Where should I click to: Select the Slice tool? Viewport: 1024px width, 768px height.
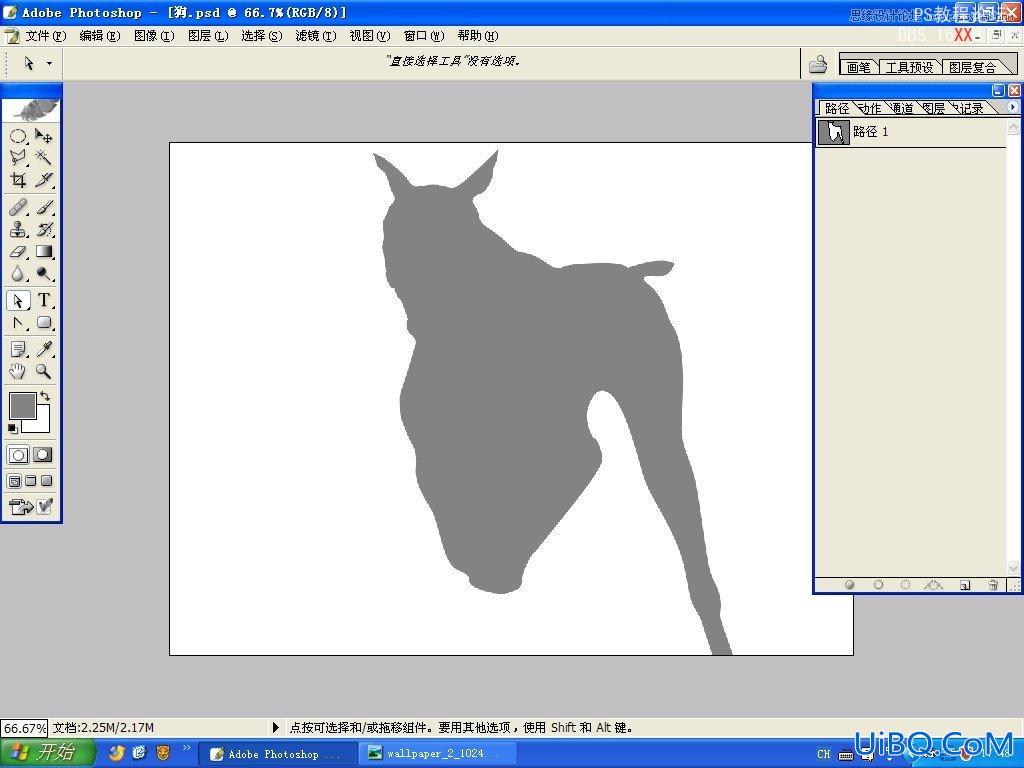coord(44,180)
